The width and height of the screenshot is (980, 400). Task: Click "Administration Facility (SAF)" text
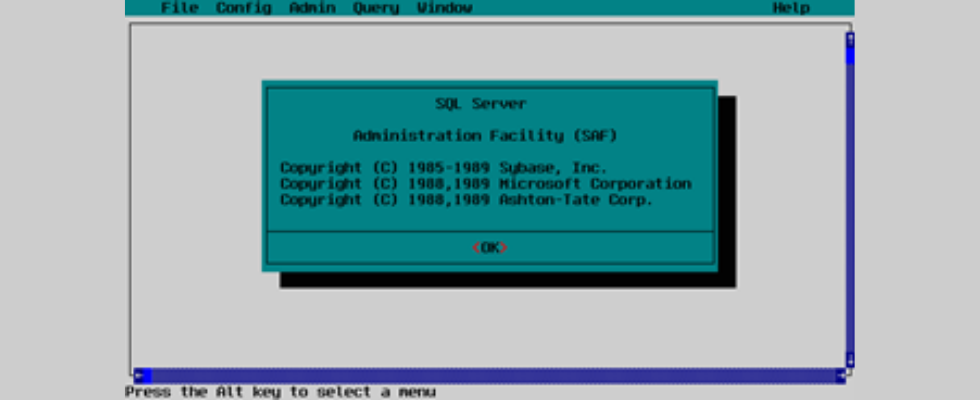[x=485, y=136]
